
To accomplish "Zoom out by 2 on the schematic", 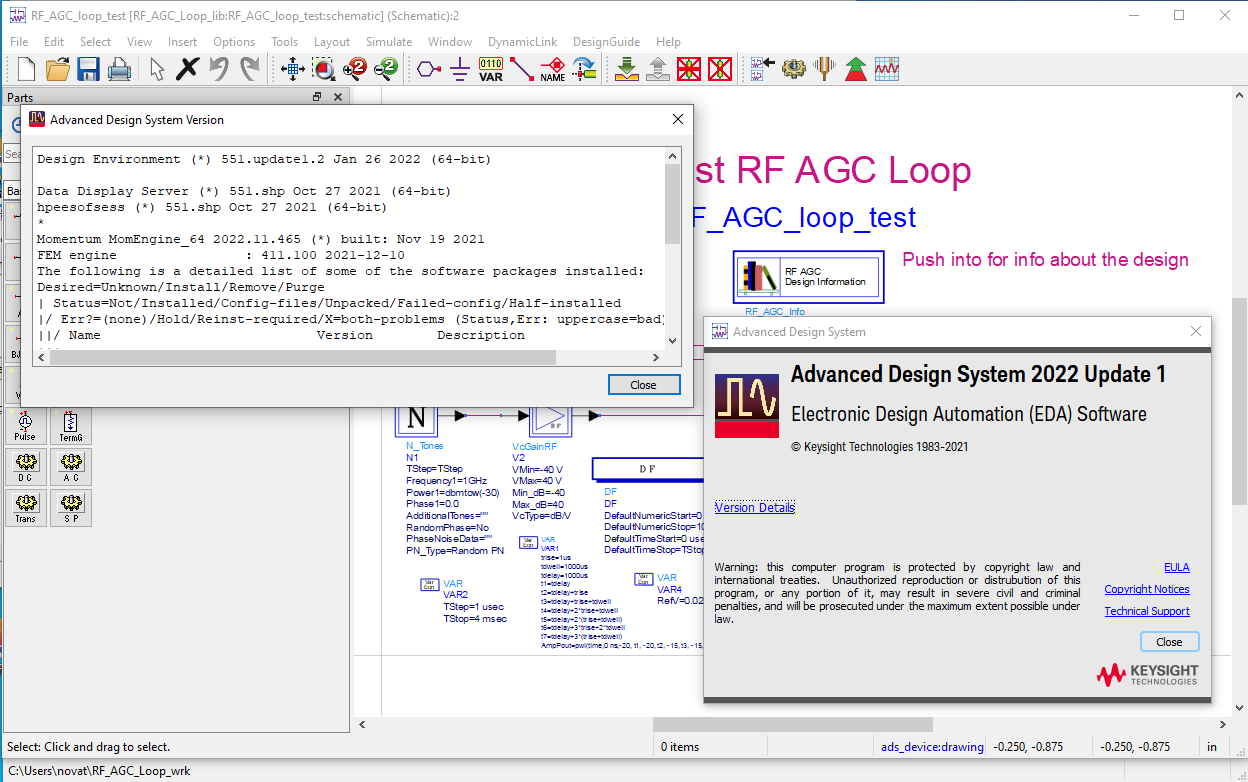I will coord(385,69).
